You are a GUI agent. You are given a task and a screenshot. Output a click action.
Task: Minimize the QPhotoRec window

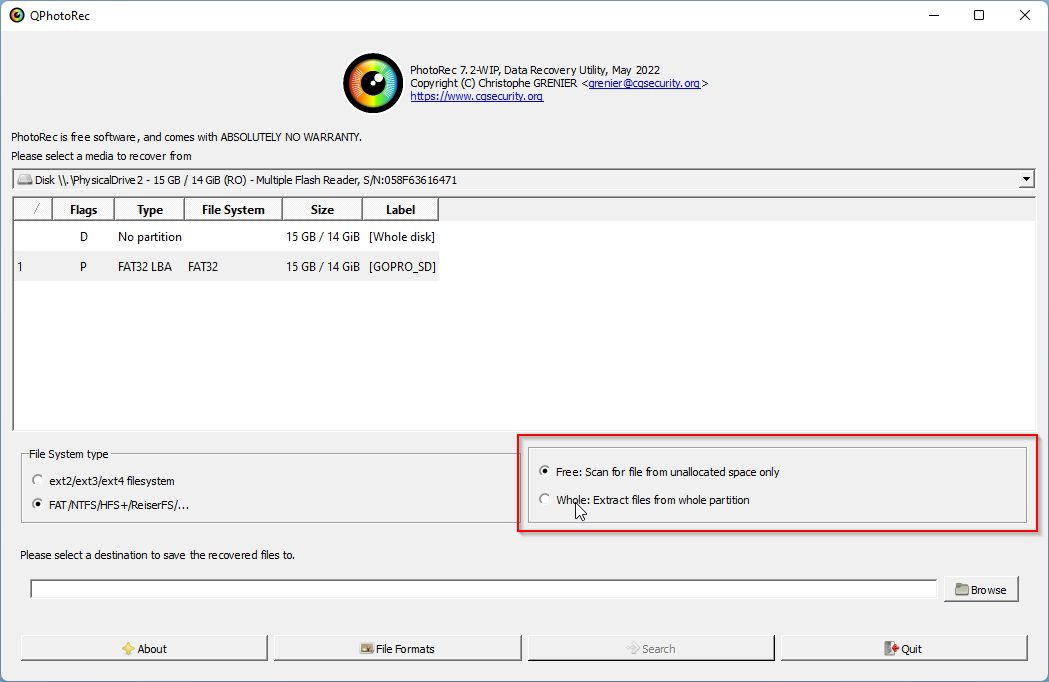pyautogui.click(x=934, y=15)
